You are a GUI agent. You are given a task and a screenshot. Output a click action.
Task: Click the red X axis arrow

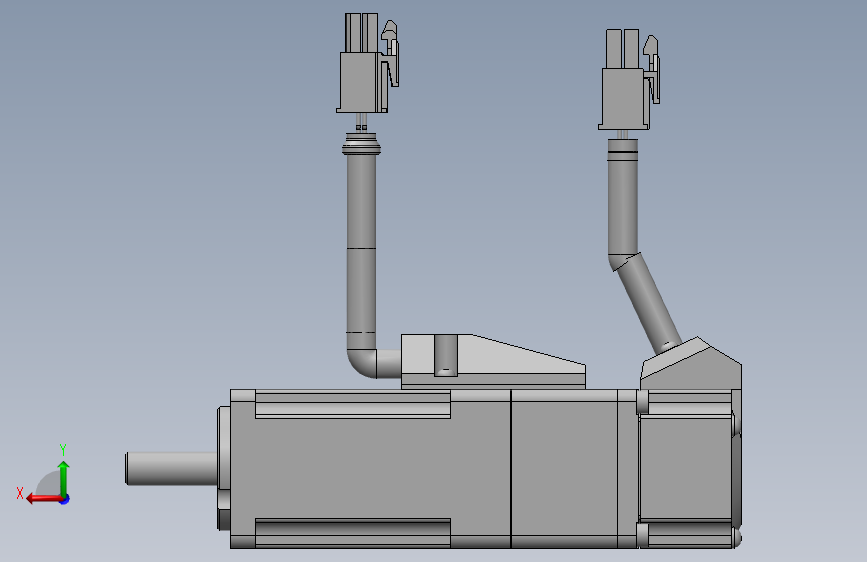(44, 499)
